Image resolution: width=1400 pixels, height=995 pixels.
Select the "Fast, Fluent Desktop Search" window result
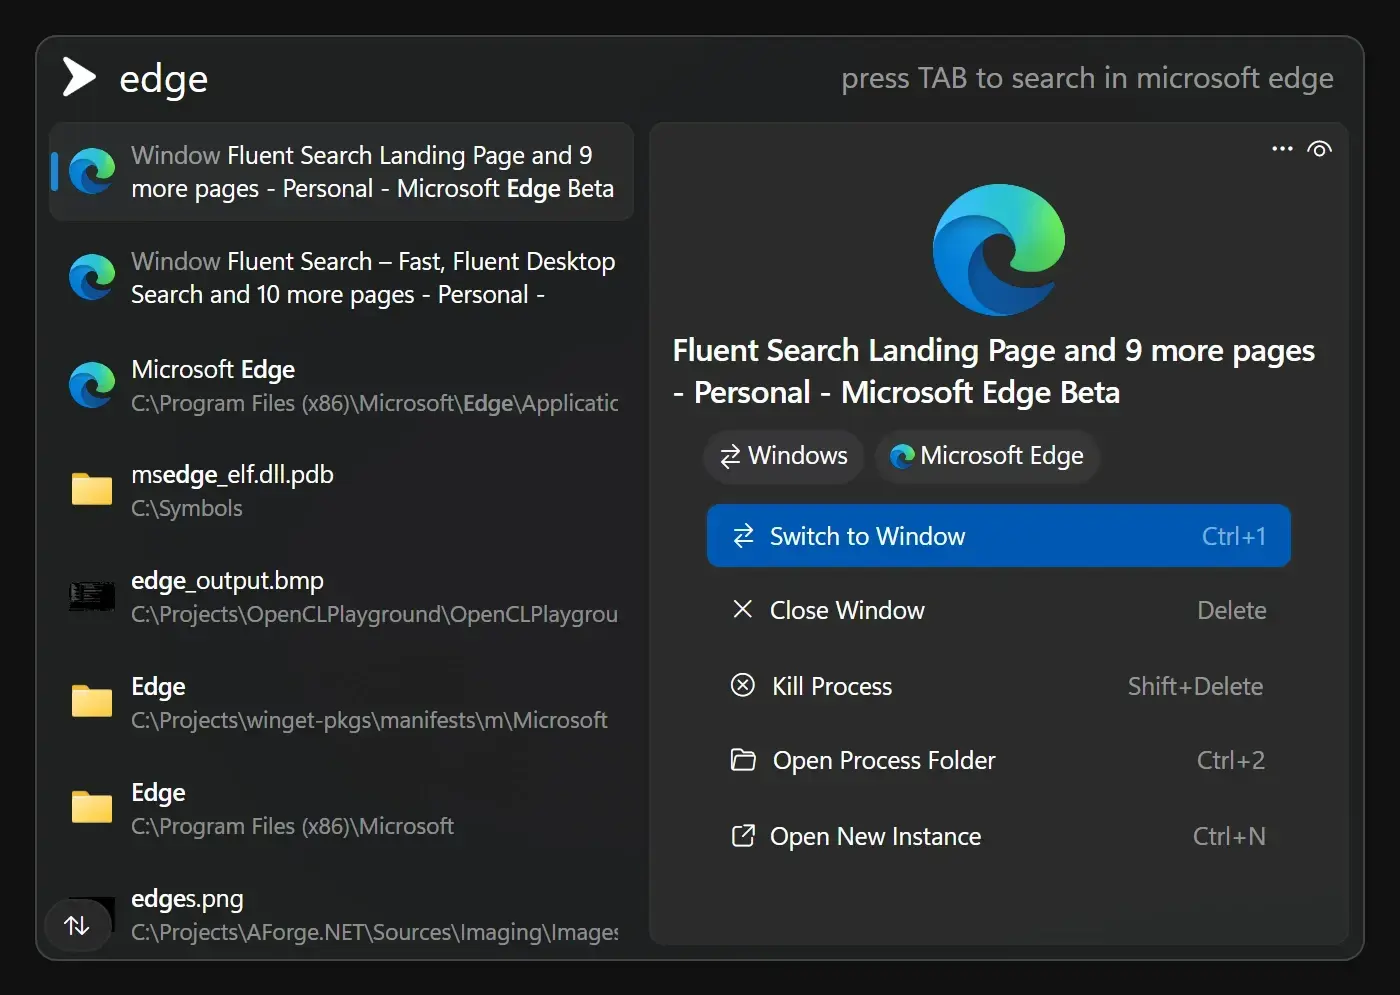tap(342, 278)
